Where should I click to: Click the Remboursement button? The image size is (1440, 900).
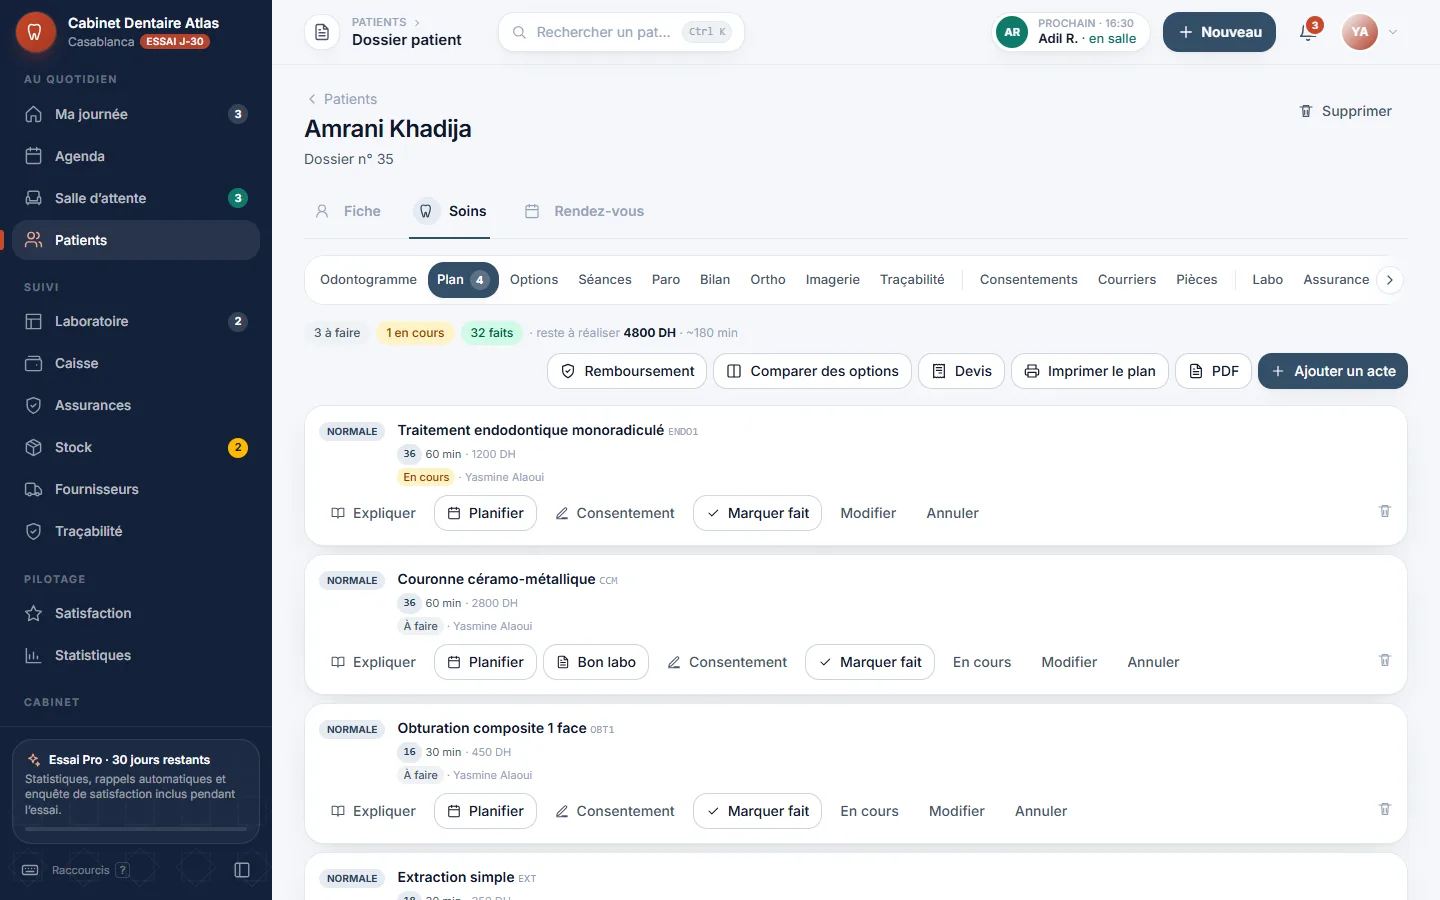point(627,371)
